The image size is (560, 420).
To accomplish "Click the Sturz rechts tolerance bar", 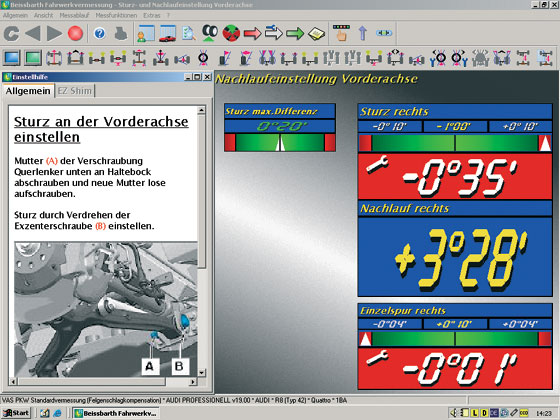I will pyautogui.click(x=455, y=143).
